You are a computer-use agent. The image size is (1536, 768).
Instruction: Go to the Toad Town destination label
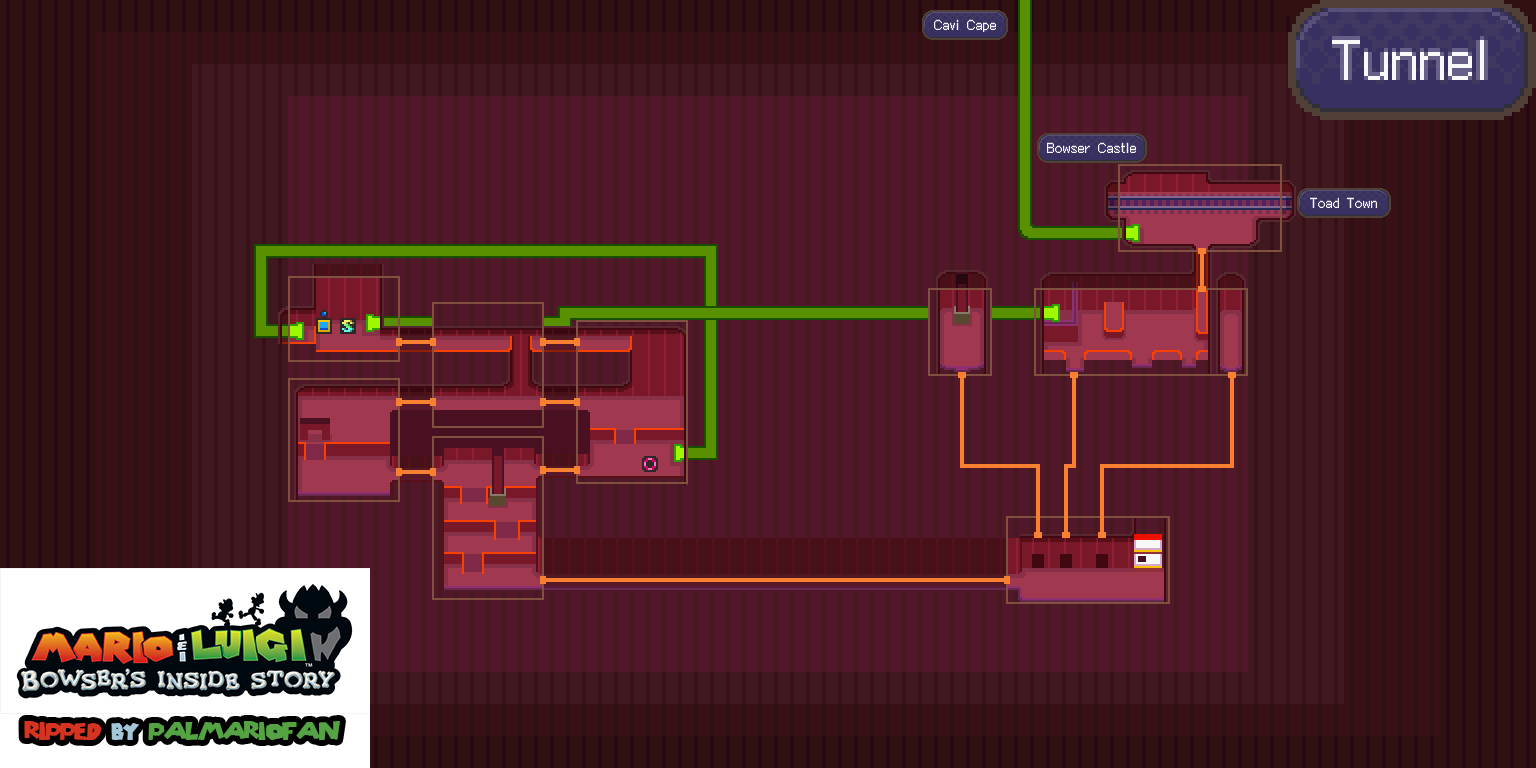pyautogui.click(x=1343, y=203)
